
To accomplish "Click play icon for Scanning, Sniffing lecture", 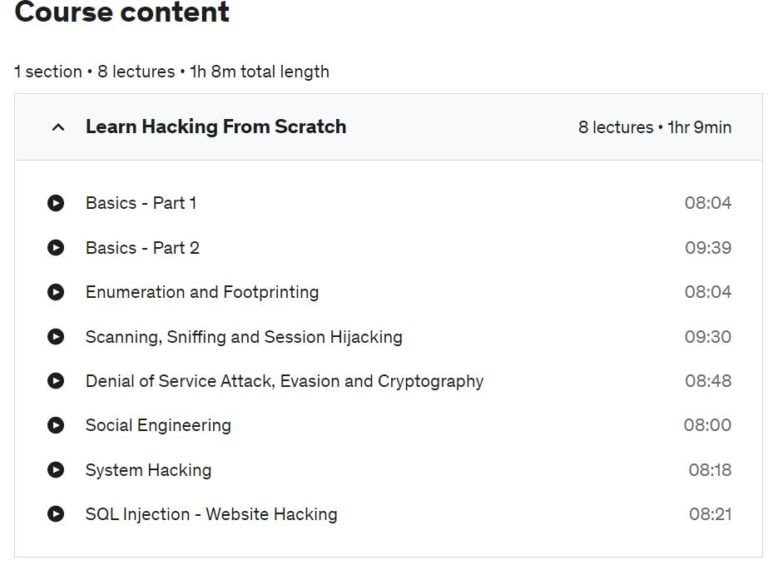I will coord(56,337).
